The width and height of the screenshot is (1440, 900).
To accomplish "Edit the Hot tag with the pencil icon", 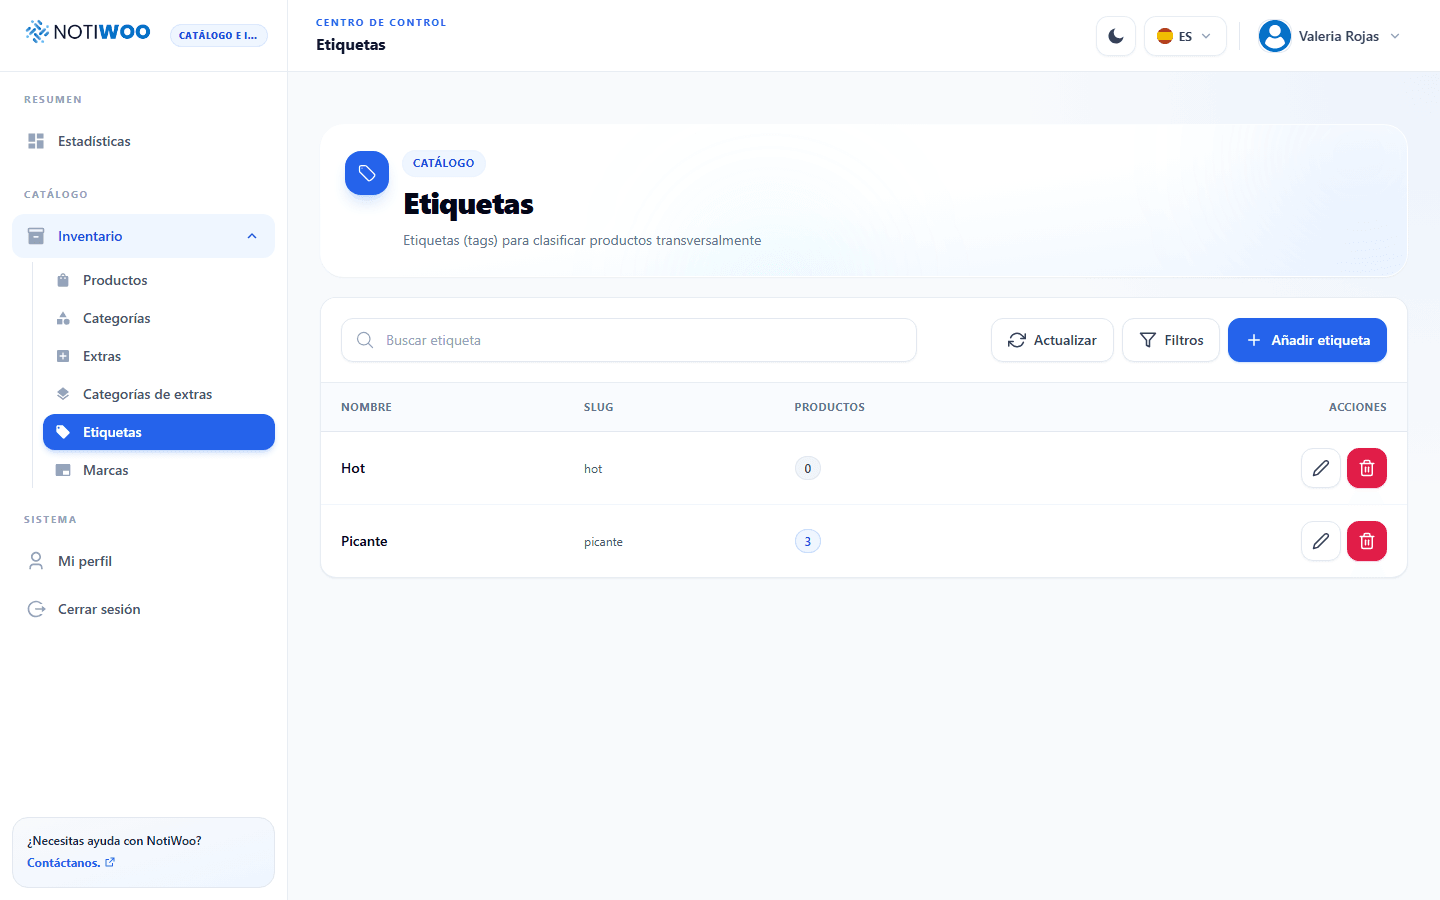I will [x=1321, y=468].
